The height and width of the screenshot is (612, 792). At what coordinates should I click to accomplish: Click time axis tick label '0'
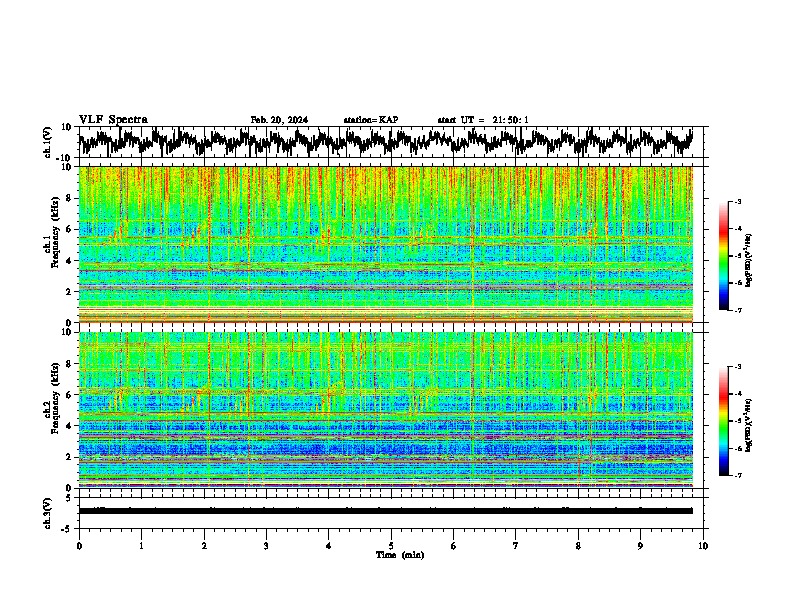pyautogui.click(x=79, y=546)
